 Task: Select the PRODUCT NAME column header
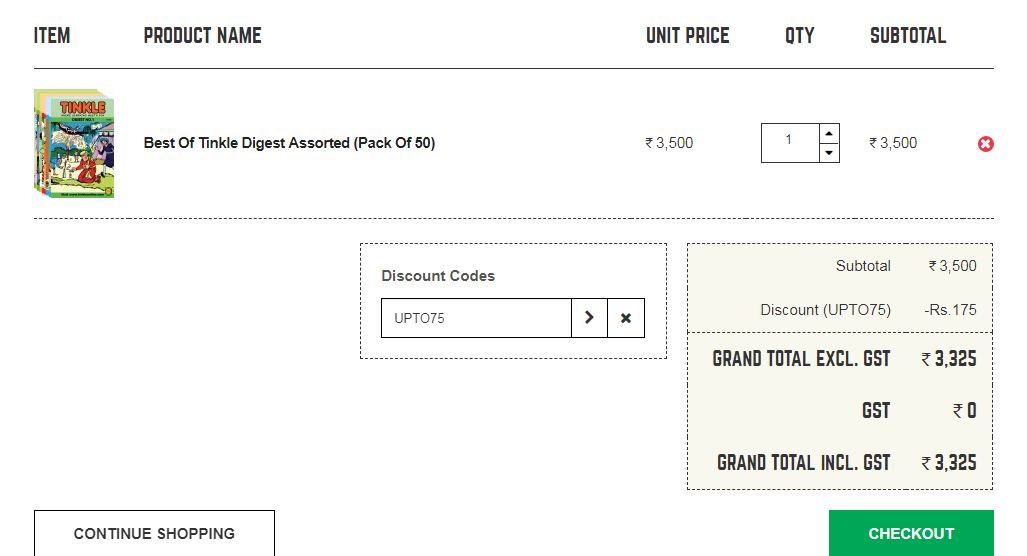pos(202,36)
